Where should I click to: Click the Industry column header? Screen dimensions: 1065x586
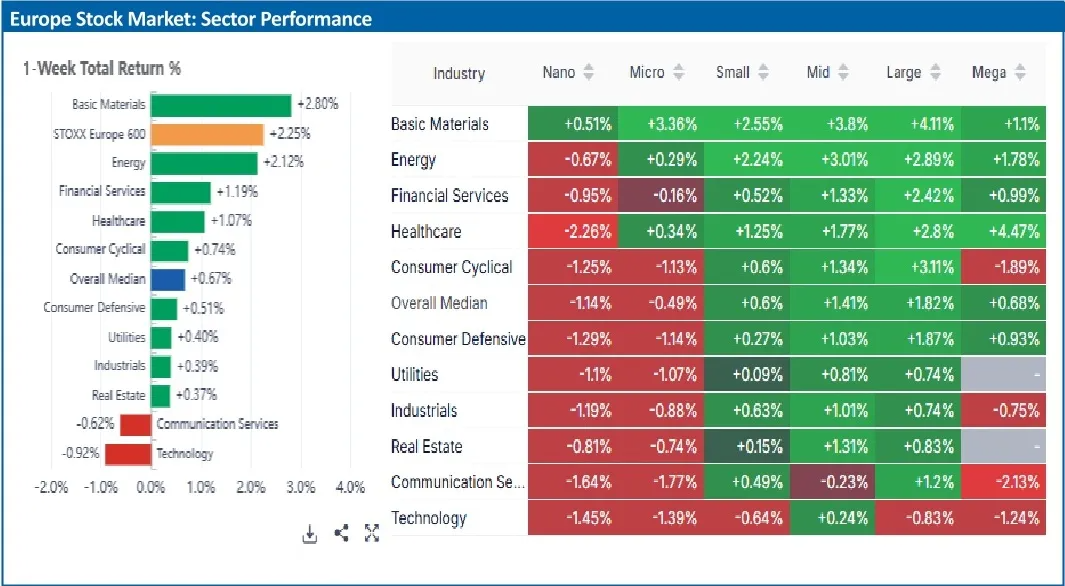tap(459, 73)
